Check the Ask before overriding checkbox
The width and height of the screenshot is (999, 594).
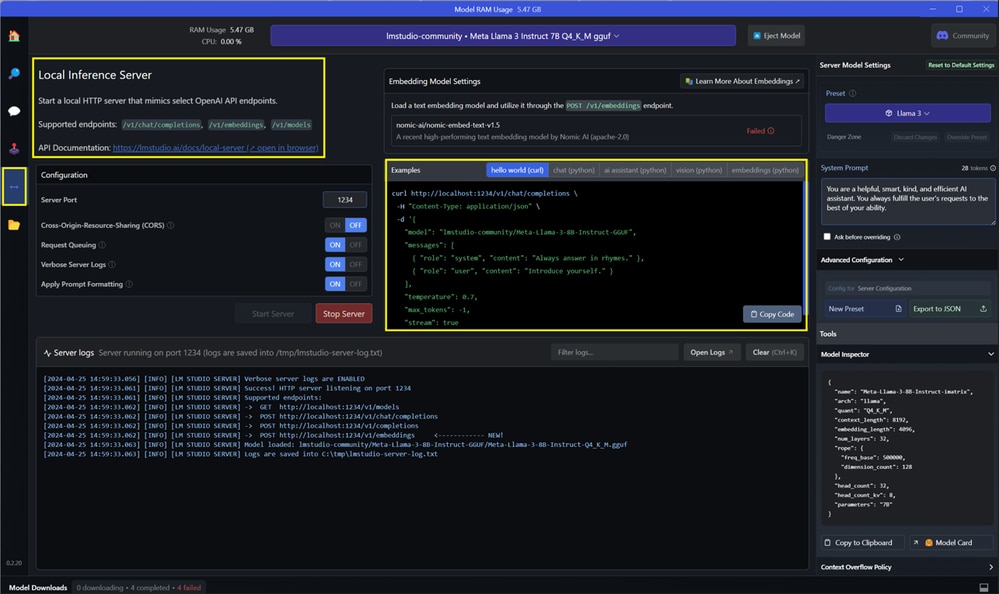[x=827, y=236]
